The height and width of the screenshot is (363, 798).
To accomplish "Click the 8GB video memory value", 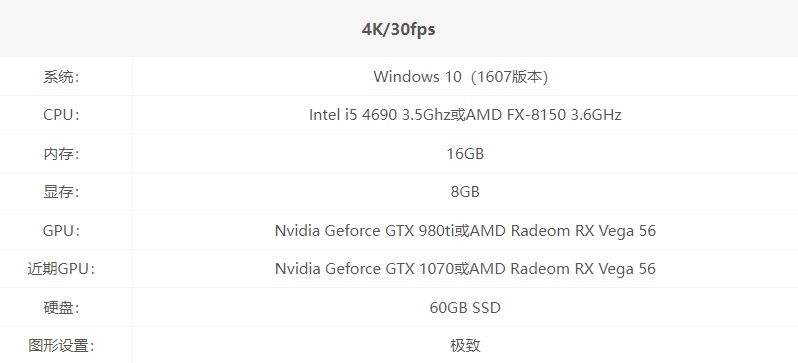I will click(x=465, y=192).
